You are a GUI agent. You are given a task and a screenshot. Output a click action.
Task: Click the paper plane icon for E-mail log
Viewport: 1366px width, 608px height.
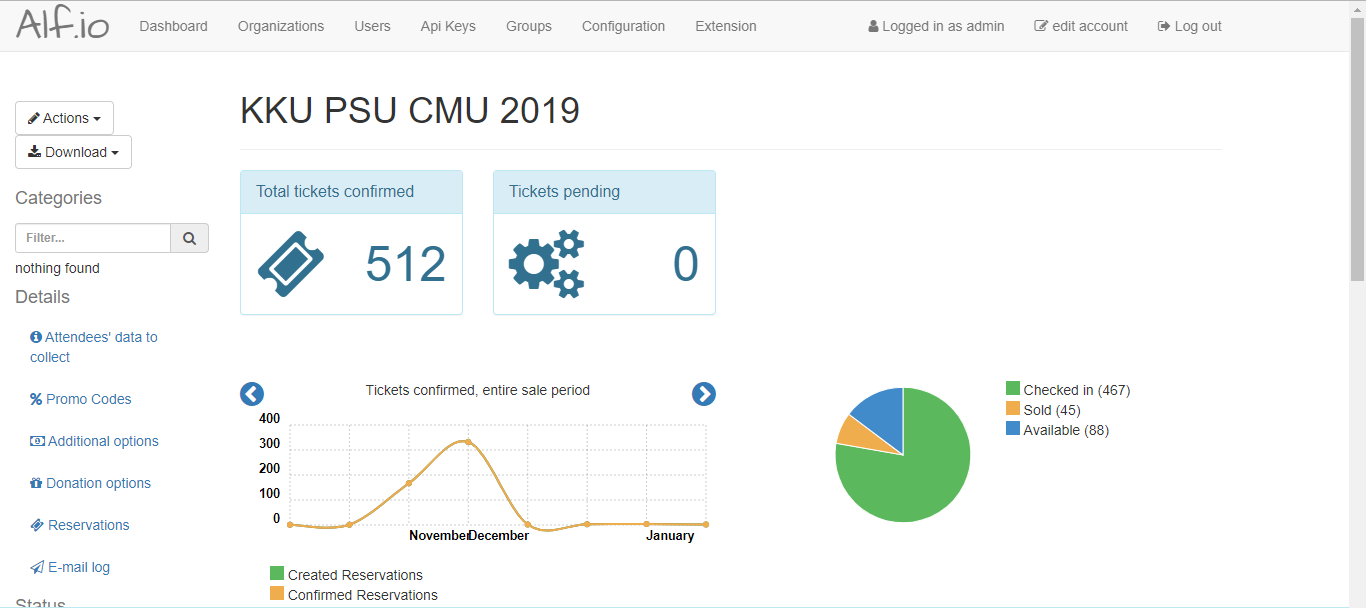click(x=36, y=567)
